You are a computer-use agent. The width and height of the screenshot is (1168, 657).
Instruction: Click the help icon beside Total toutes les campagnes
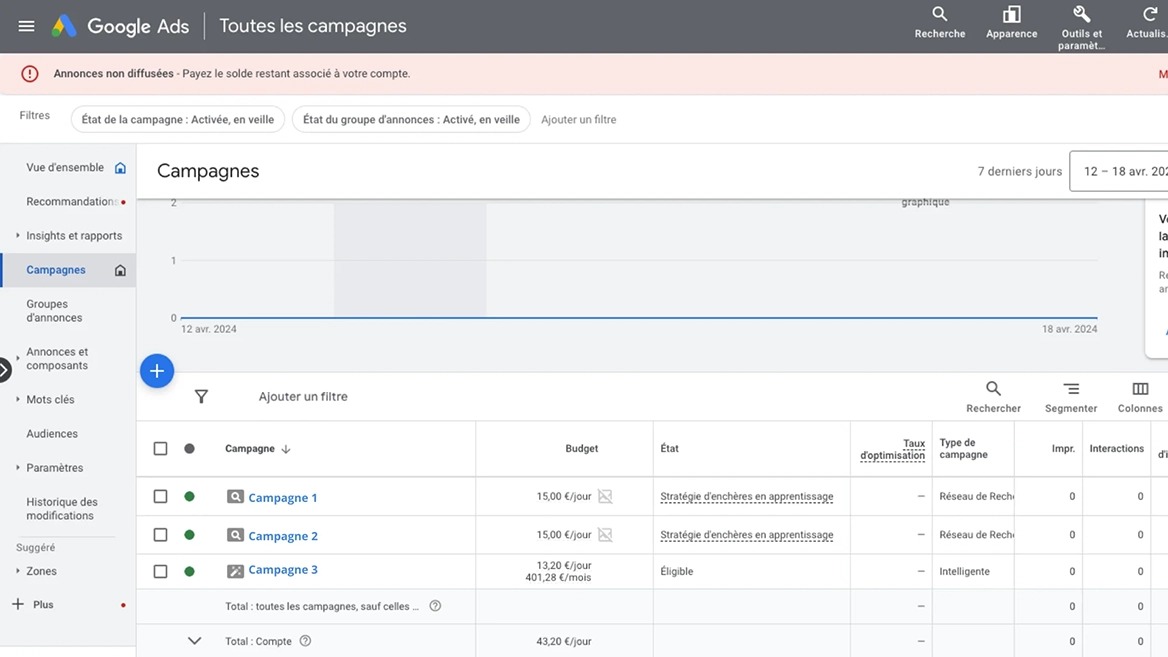point(435,606)
